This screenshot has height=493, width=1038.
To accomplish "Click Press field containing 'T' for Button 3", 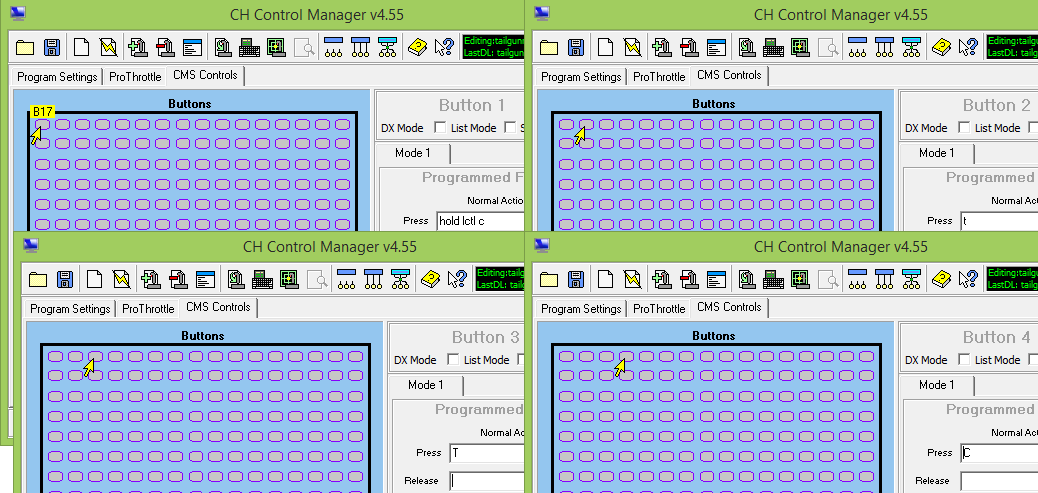I will 487,453.
